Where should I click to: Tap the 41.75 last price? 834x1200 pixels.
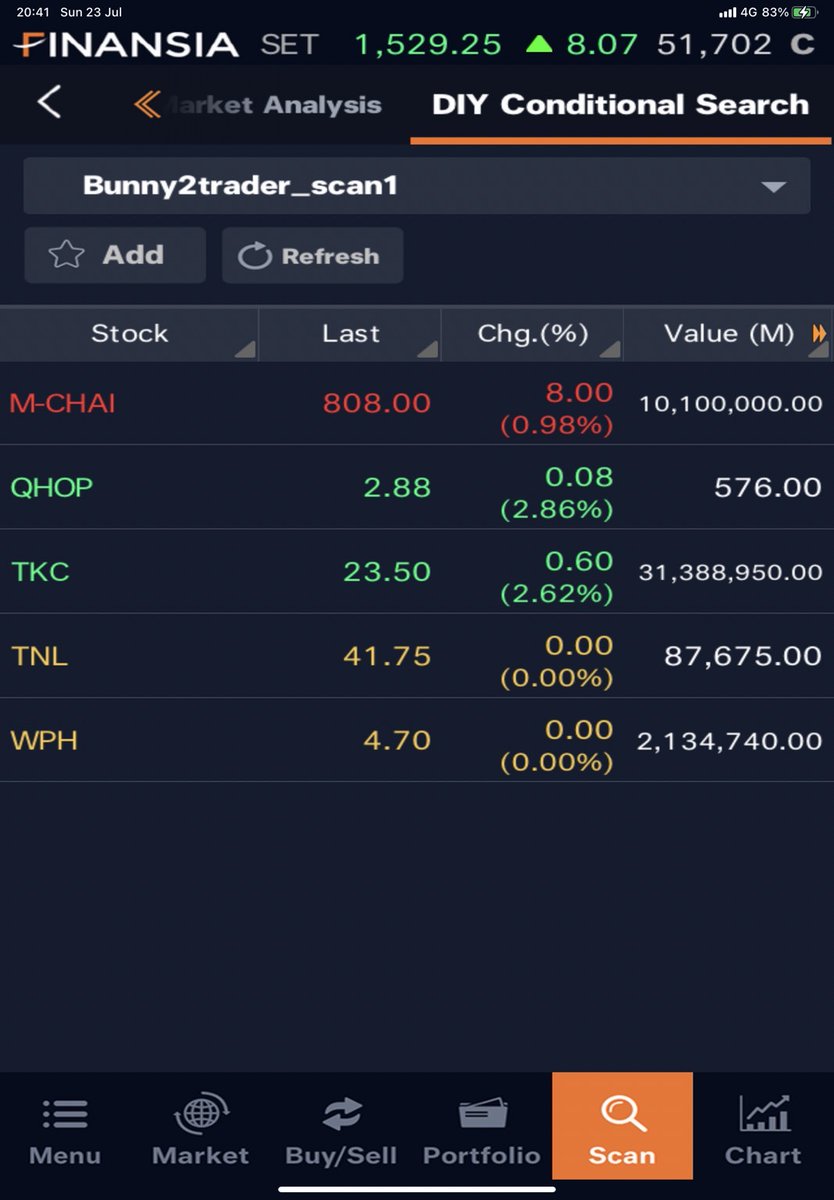(387, 656)
